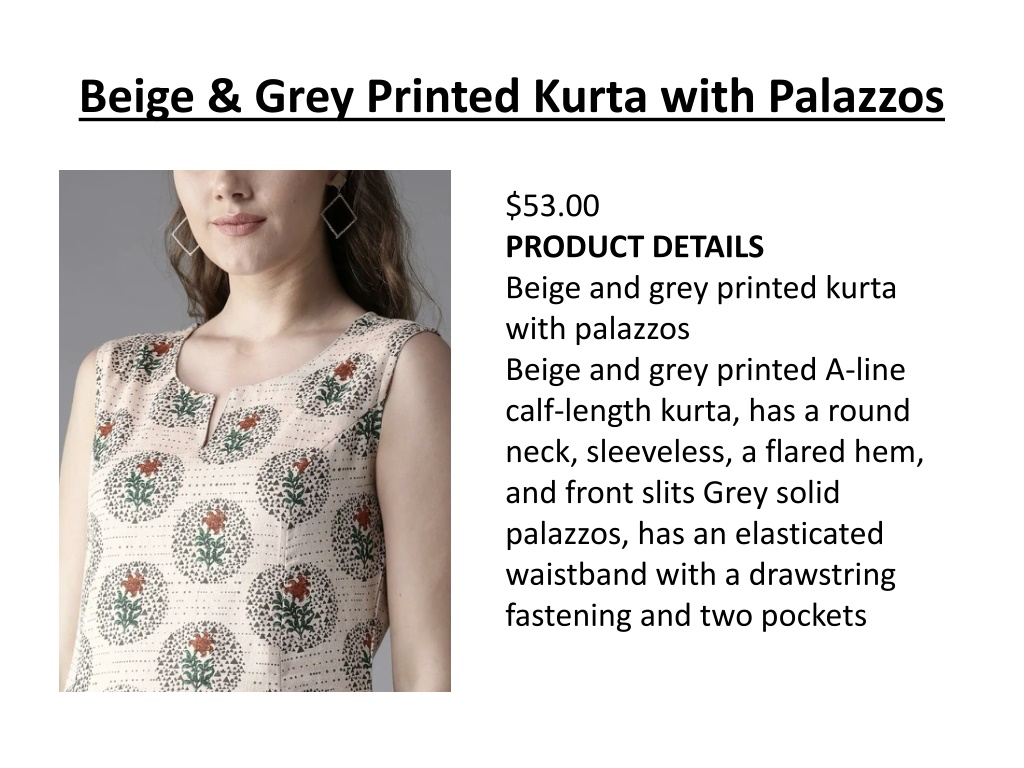Click 'Beige and grey printed A-line' line
1024x768 pixels.
tap(705, 370)
